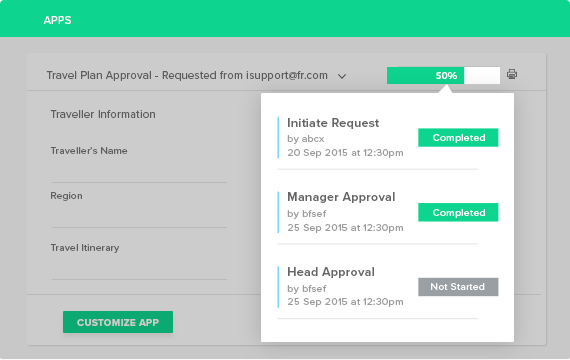Click the Traveller Information heading
The image size is (570, 360).
pos(103,114)
